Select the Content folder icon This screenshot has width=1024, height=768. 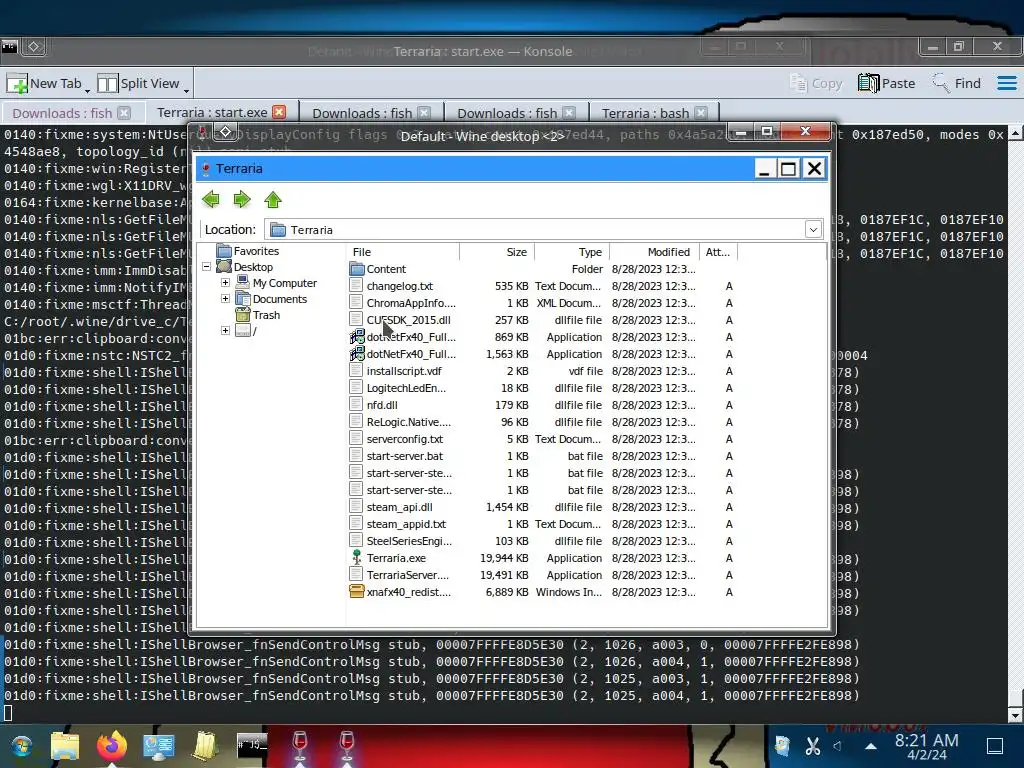coord(357,268)
